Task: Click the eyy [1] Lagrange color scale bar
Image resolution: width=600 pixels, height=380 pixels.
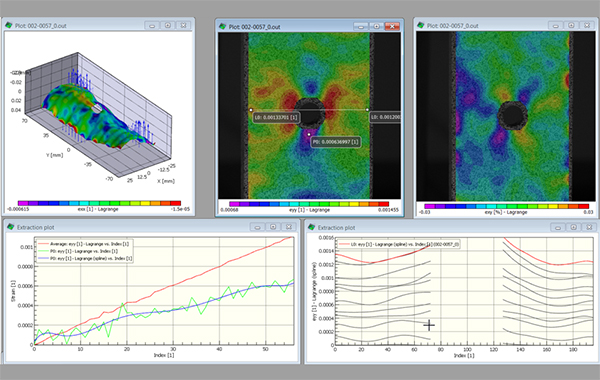Action: 309,204
